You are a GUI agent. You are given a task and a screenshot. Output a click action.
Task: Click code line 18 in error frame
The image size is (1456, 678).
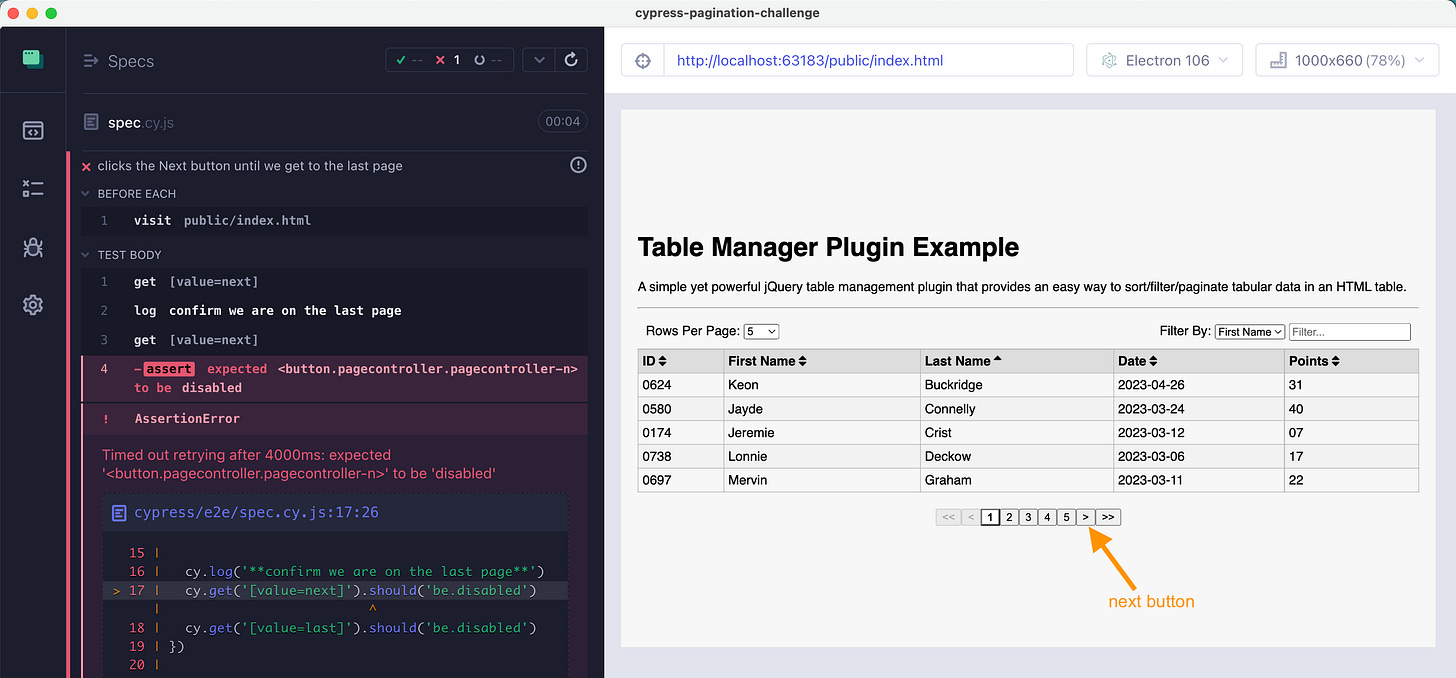(335, 628)
